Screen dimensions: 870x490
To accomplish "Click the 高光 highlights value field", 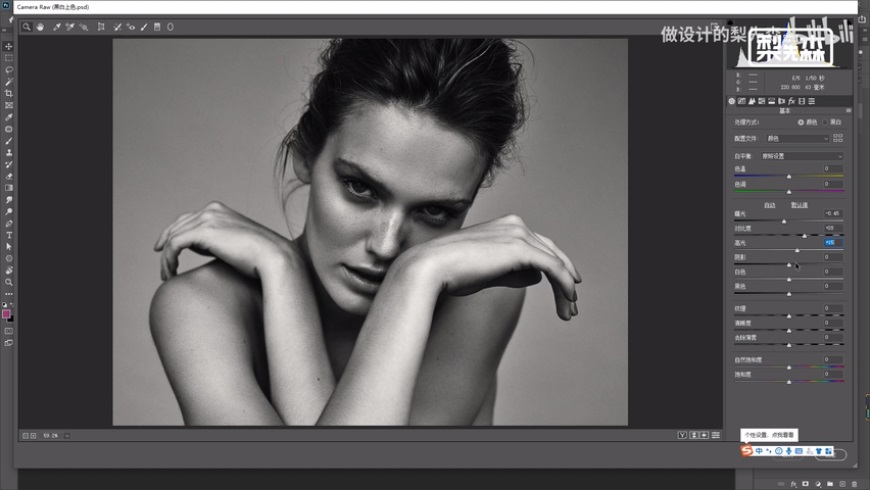I will [831, 242].
